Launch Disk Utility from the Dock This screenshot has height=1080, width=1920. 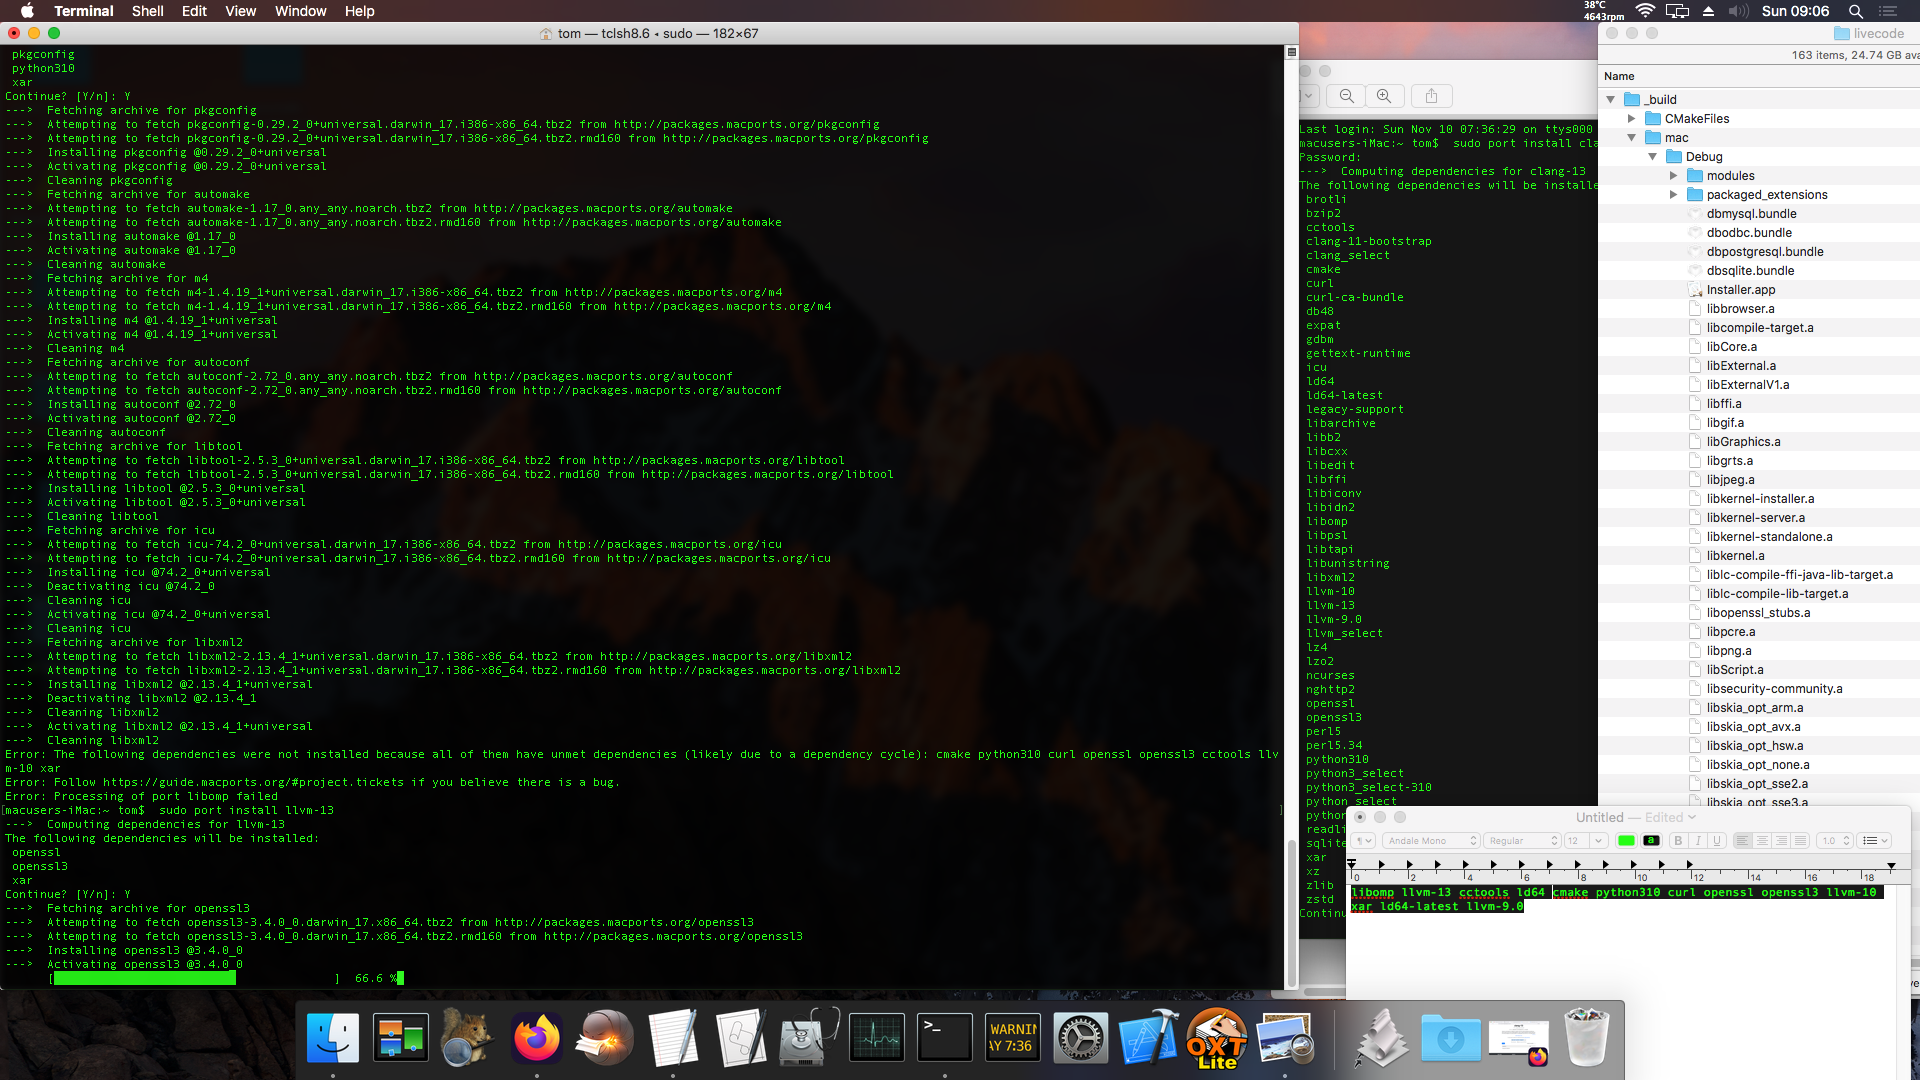pos(809,1037)
